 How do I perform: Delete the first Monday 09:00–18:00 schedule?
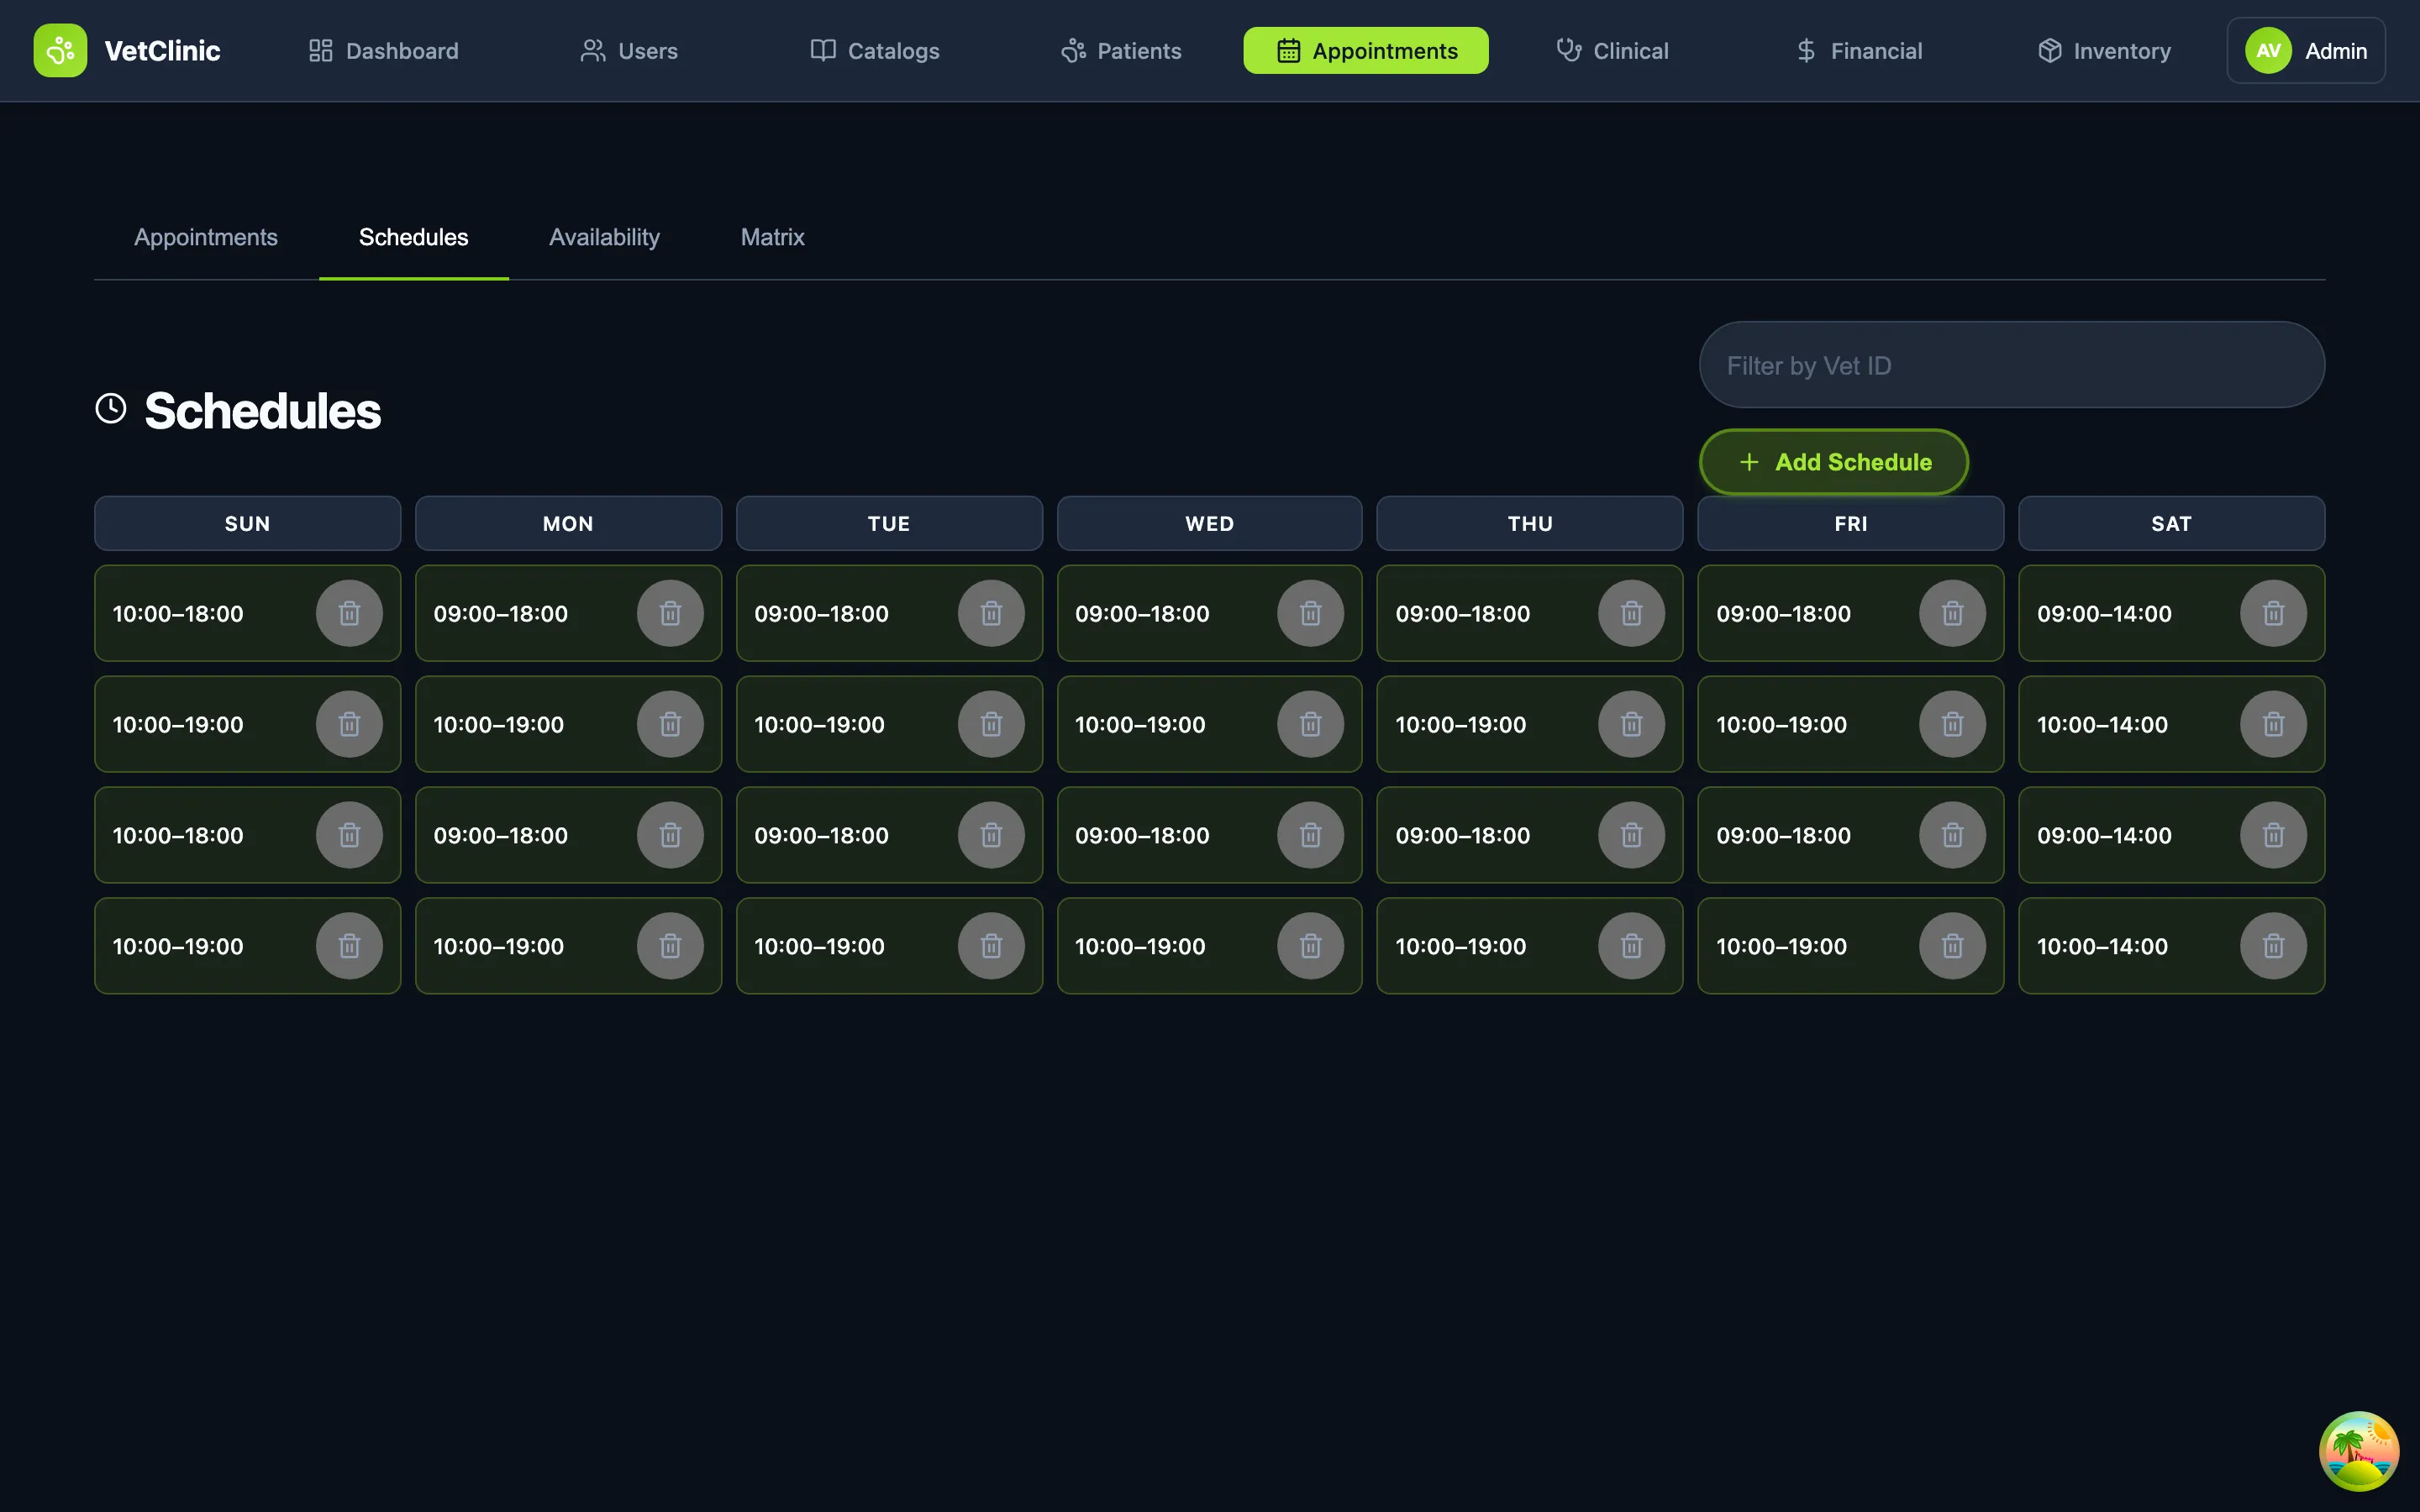670,613
